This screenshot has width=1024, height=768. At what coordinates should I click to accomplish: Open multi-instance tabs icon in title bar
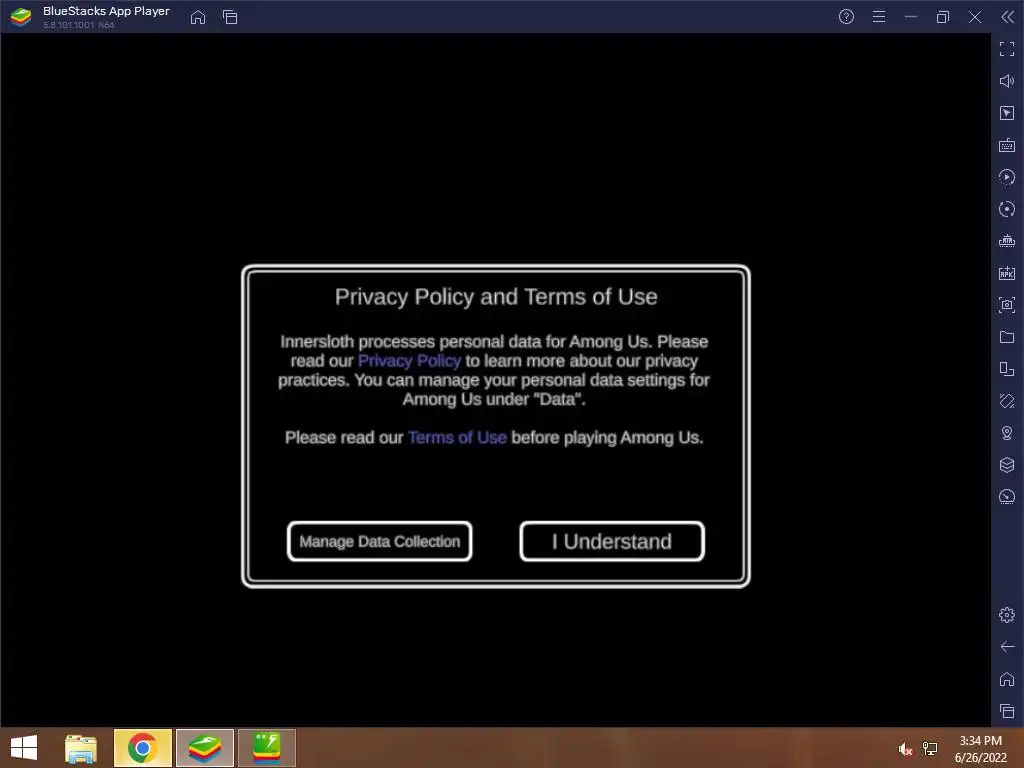pos(230,17)
